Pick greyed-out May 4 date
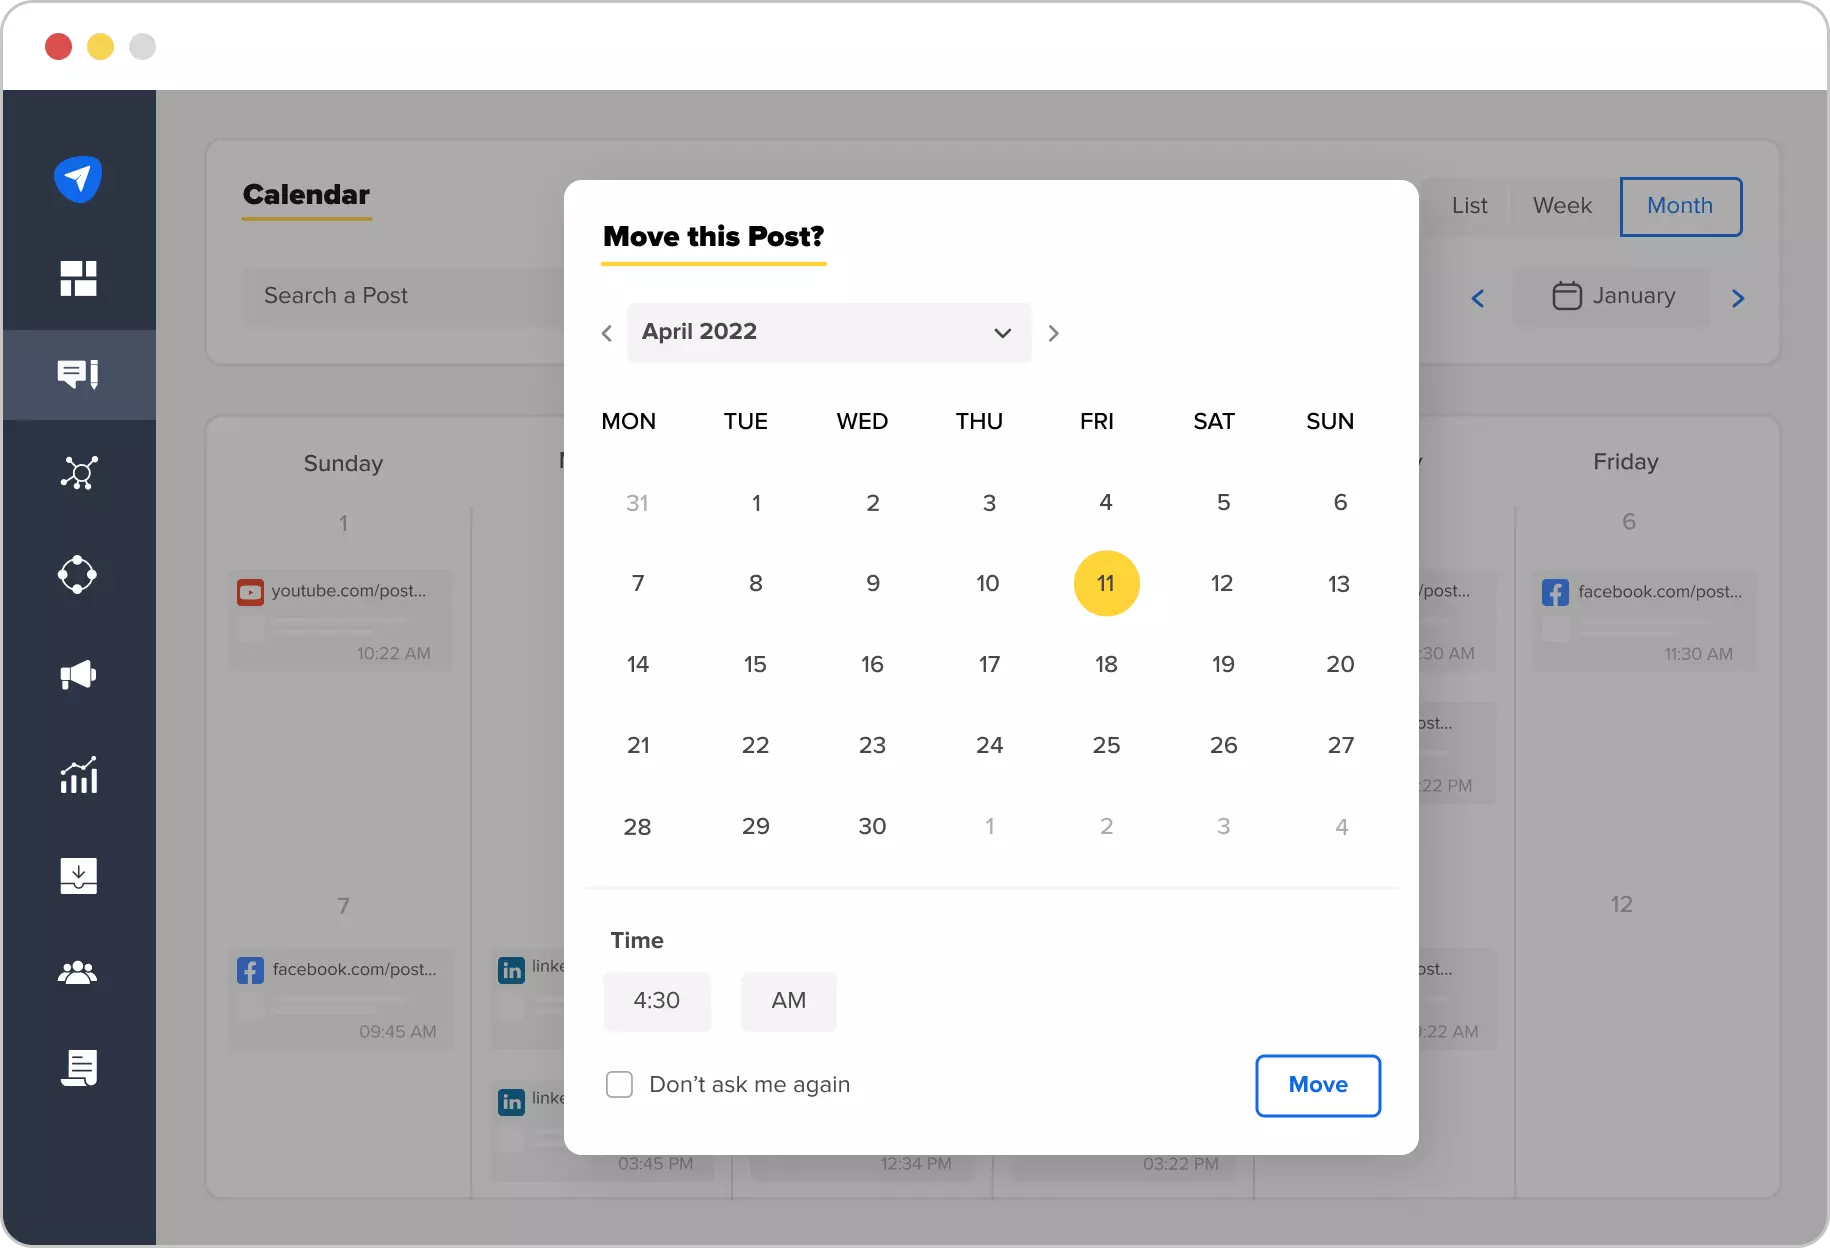Image resolution: width=1830 pixels, height=1248 pixels. click(x=1341, y=827)
